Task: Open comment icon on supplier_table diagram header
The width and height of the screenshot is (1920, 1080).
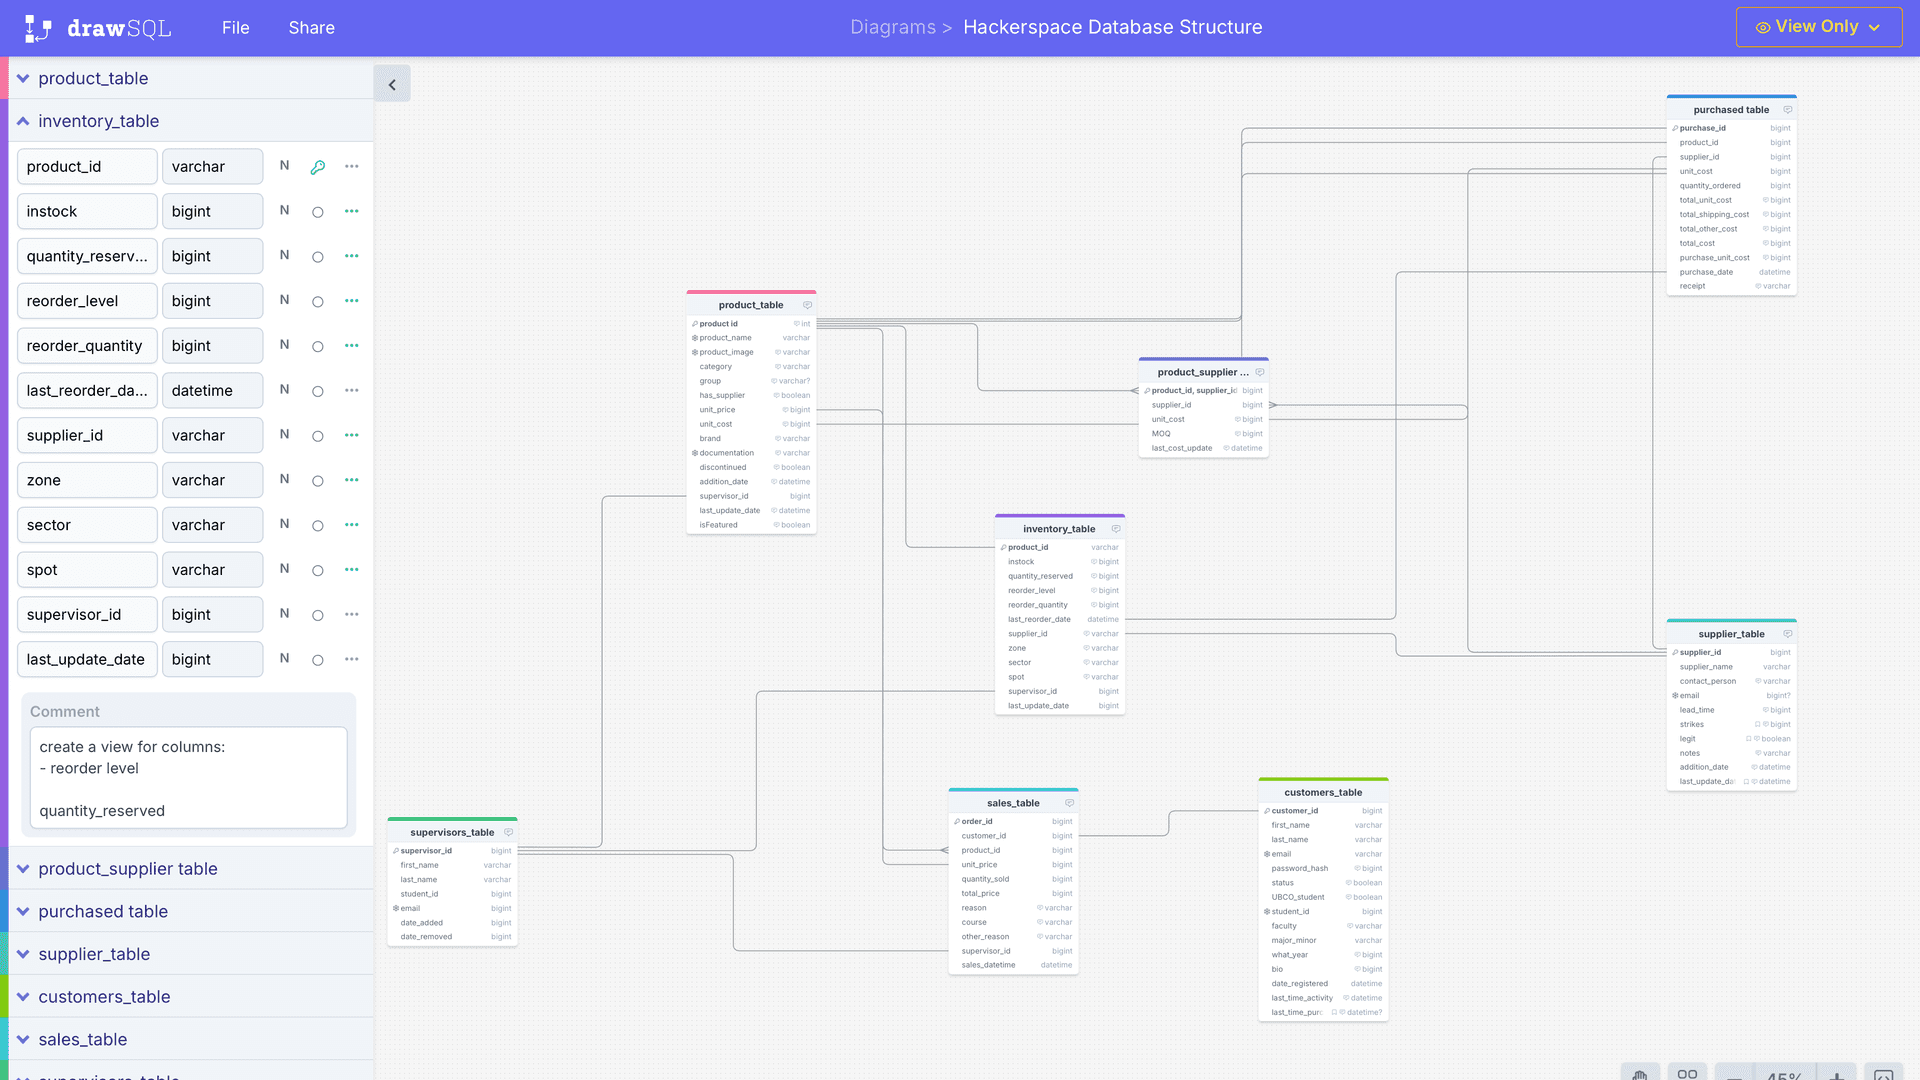Action: (x=1788, y=634)
